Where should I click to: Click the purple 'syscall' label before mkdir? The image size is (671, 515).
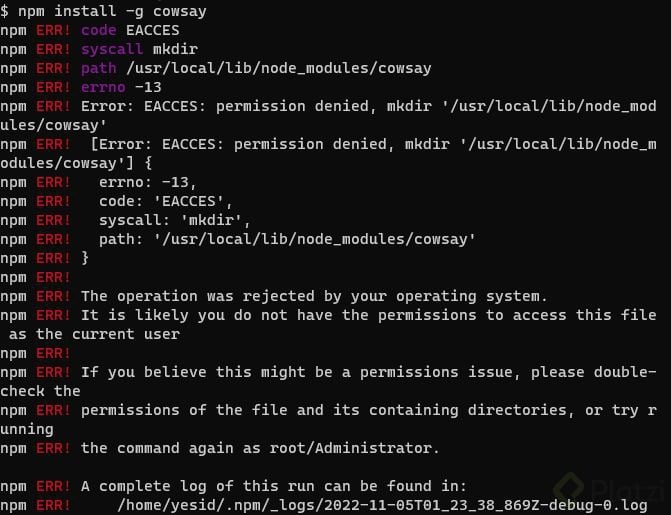point(107,48)
